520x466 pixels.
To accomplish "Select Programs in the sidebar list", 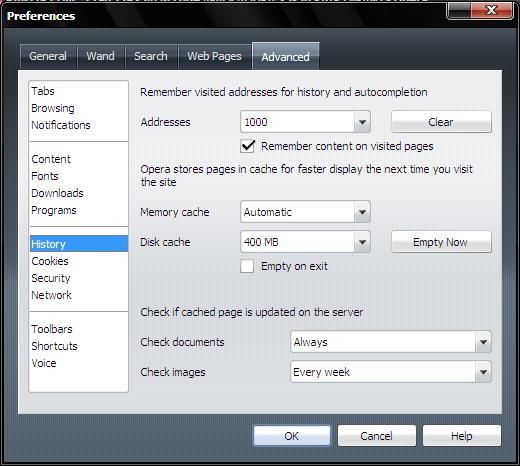I will click(79, 210).
